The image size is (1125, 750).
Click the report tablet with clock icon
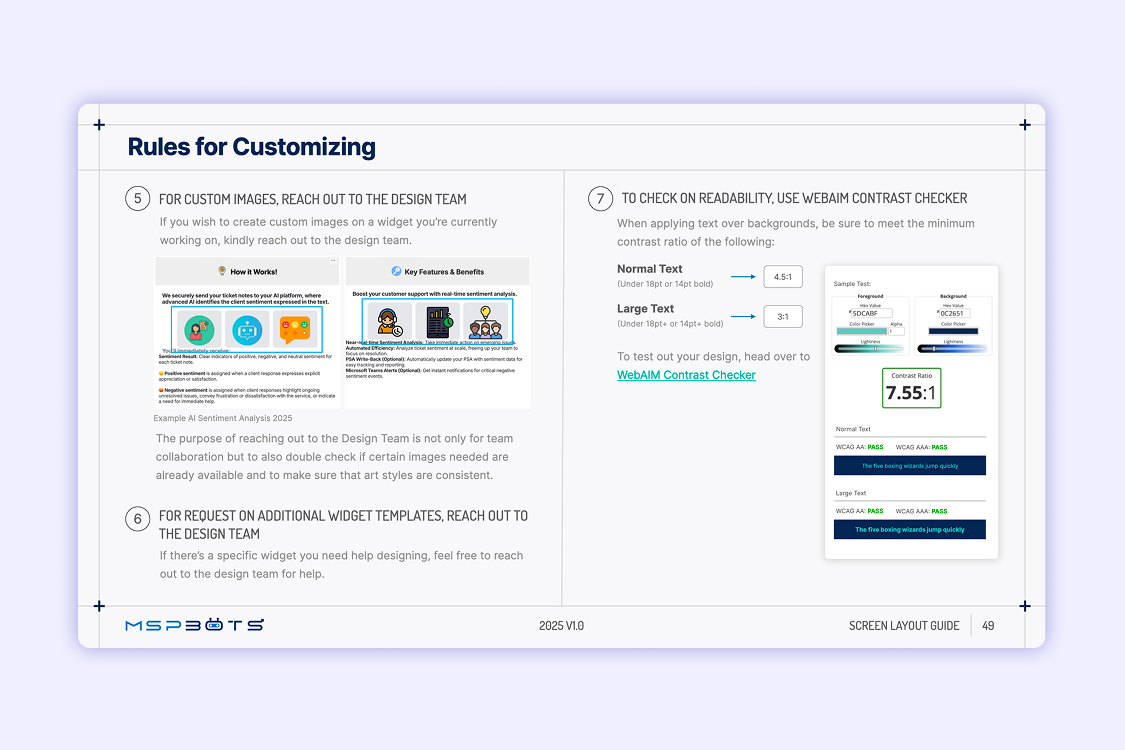click(438, 322)
